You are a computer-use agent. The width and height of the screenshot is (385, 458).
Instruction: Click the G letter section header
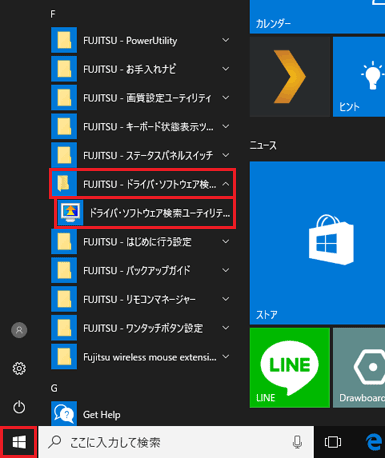[54, 388]
